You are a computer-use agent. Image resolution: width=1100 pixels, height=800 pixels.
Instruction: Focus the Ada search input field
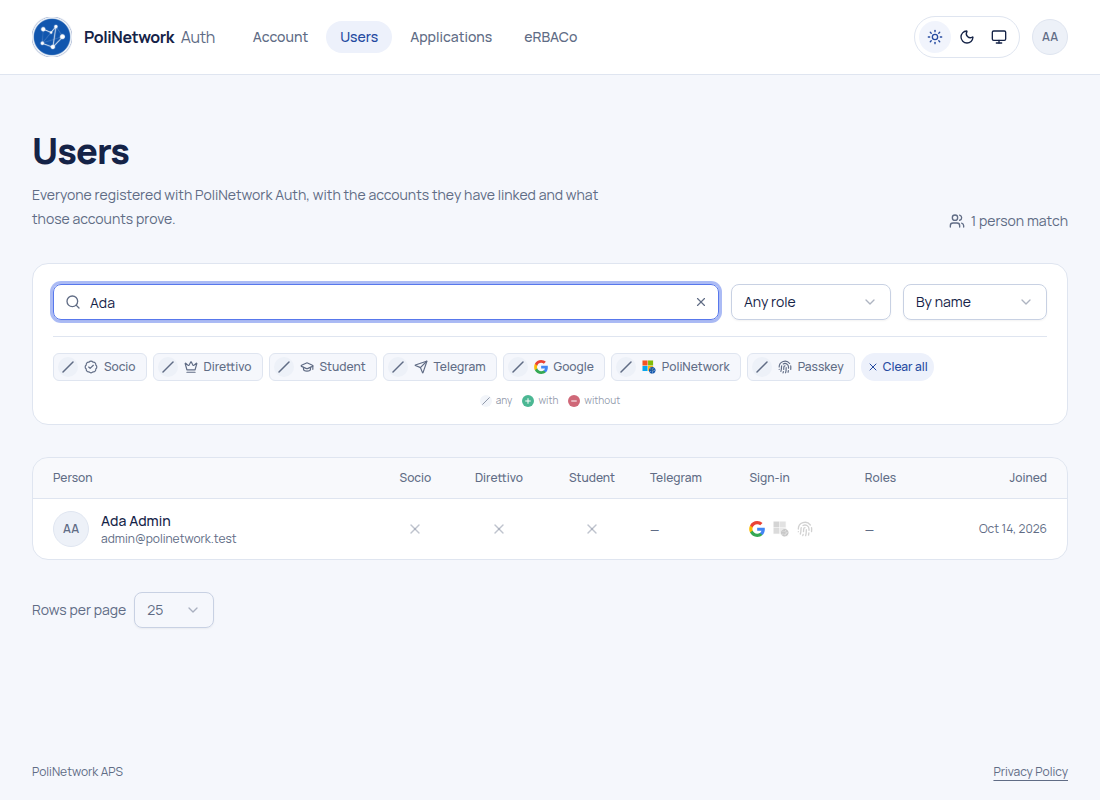click(386, 302)
